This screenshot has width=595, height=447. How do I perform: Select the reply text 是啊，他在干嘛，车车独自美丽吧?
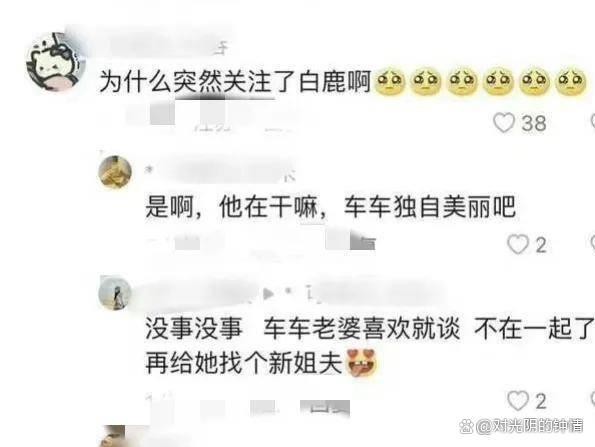pyautogui.click(x=330, y=206)
